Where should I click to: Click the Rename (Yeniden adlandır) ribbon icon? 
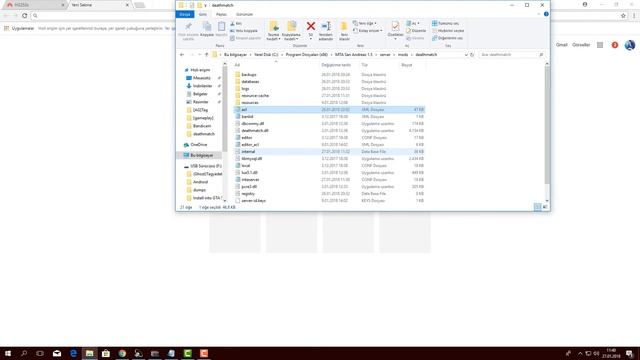326,31
